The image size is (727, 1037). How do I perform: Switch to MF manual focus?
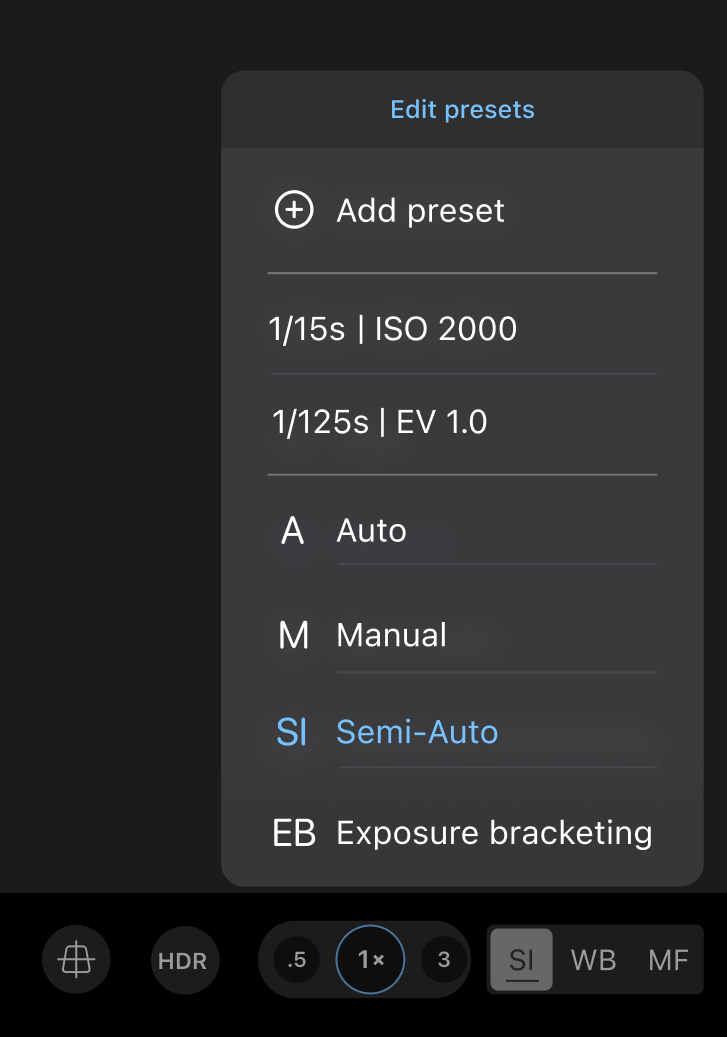click(668, 959)
